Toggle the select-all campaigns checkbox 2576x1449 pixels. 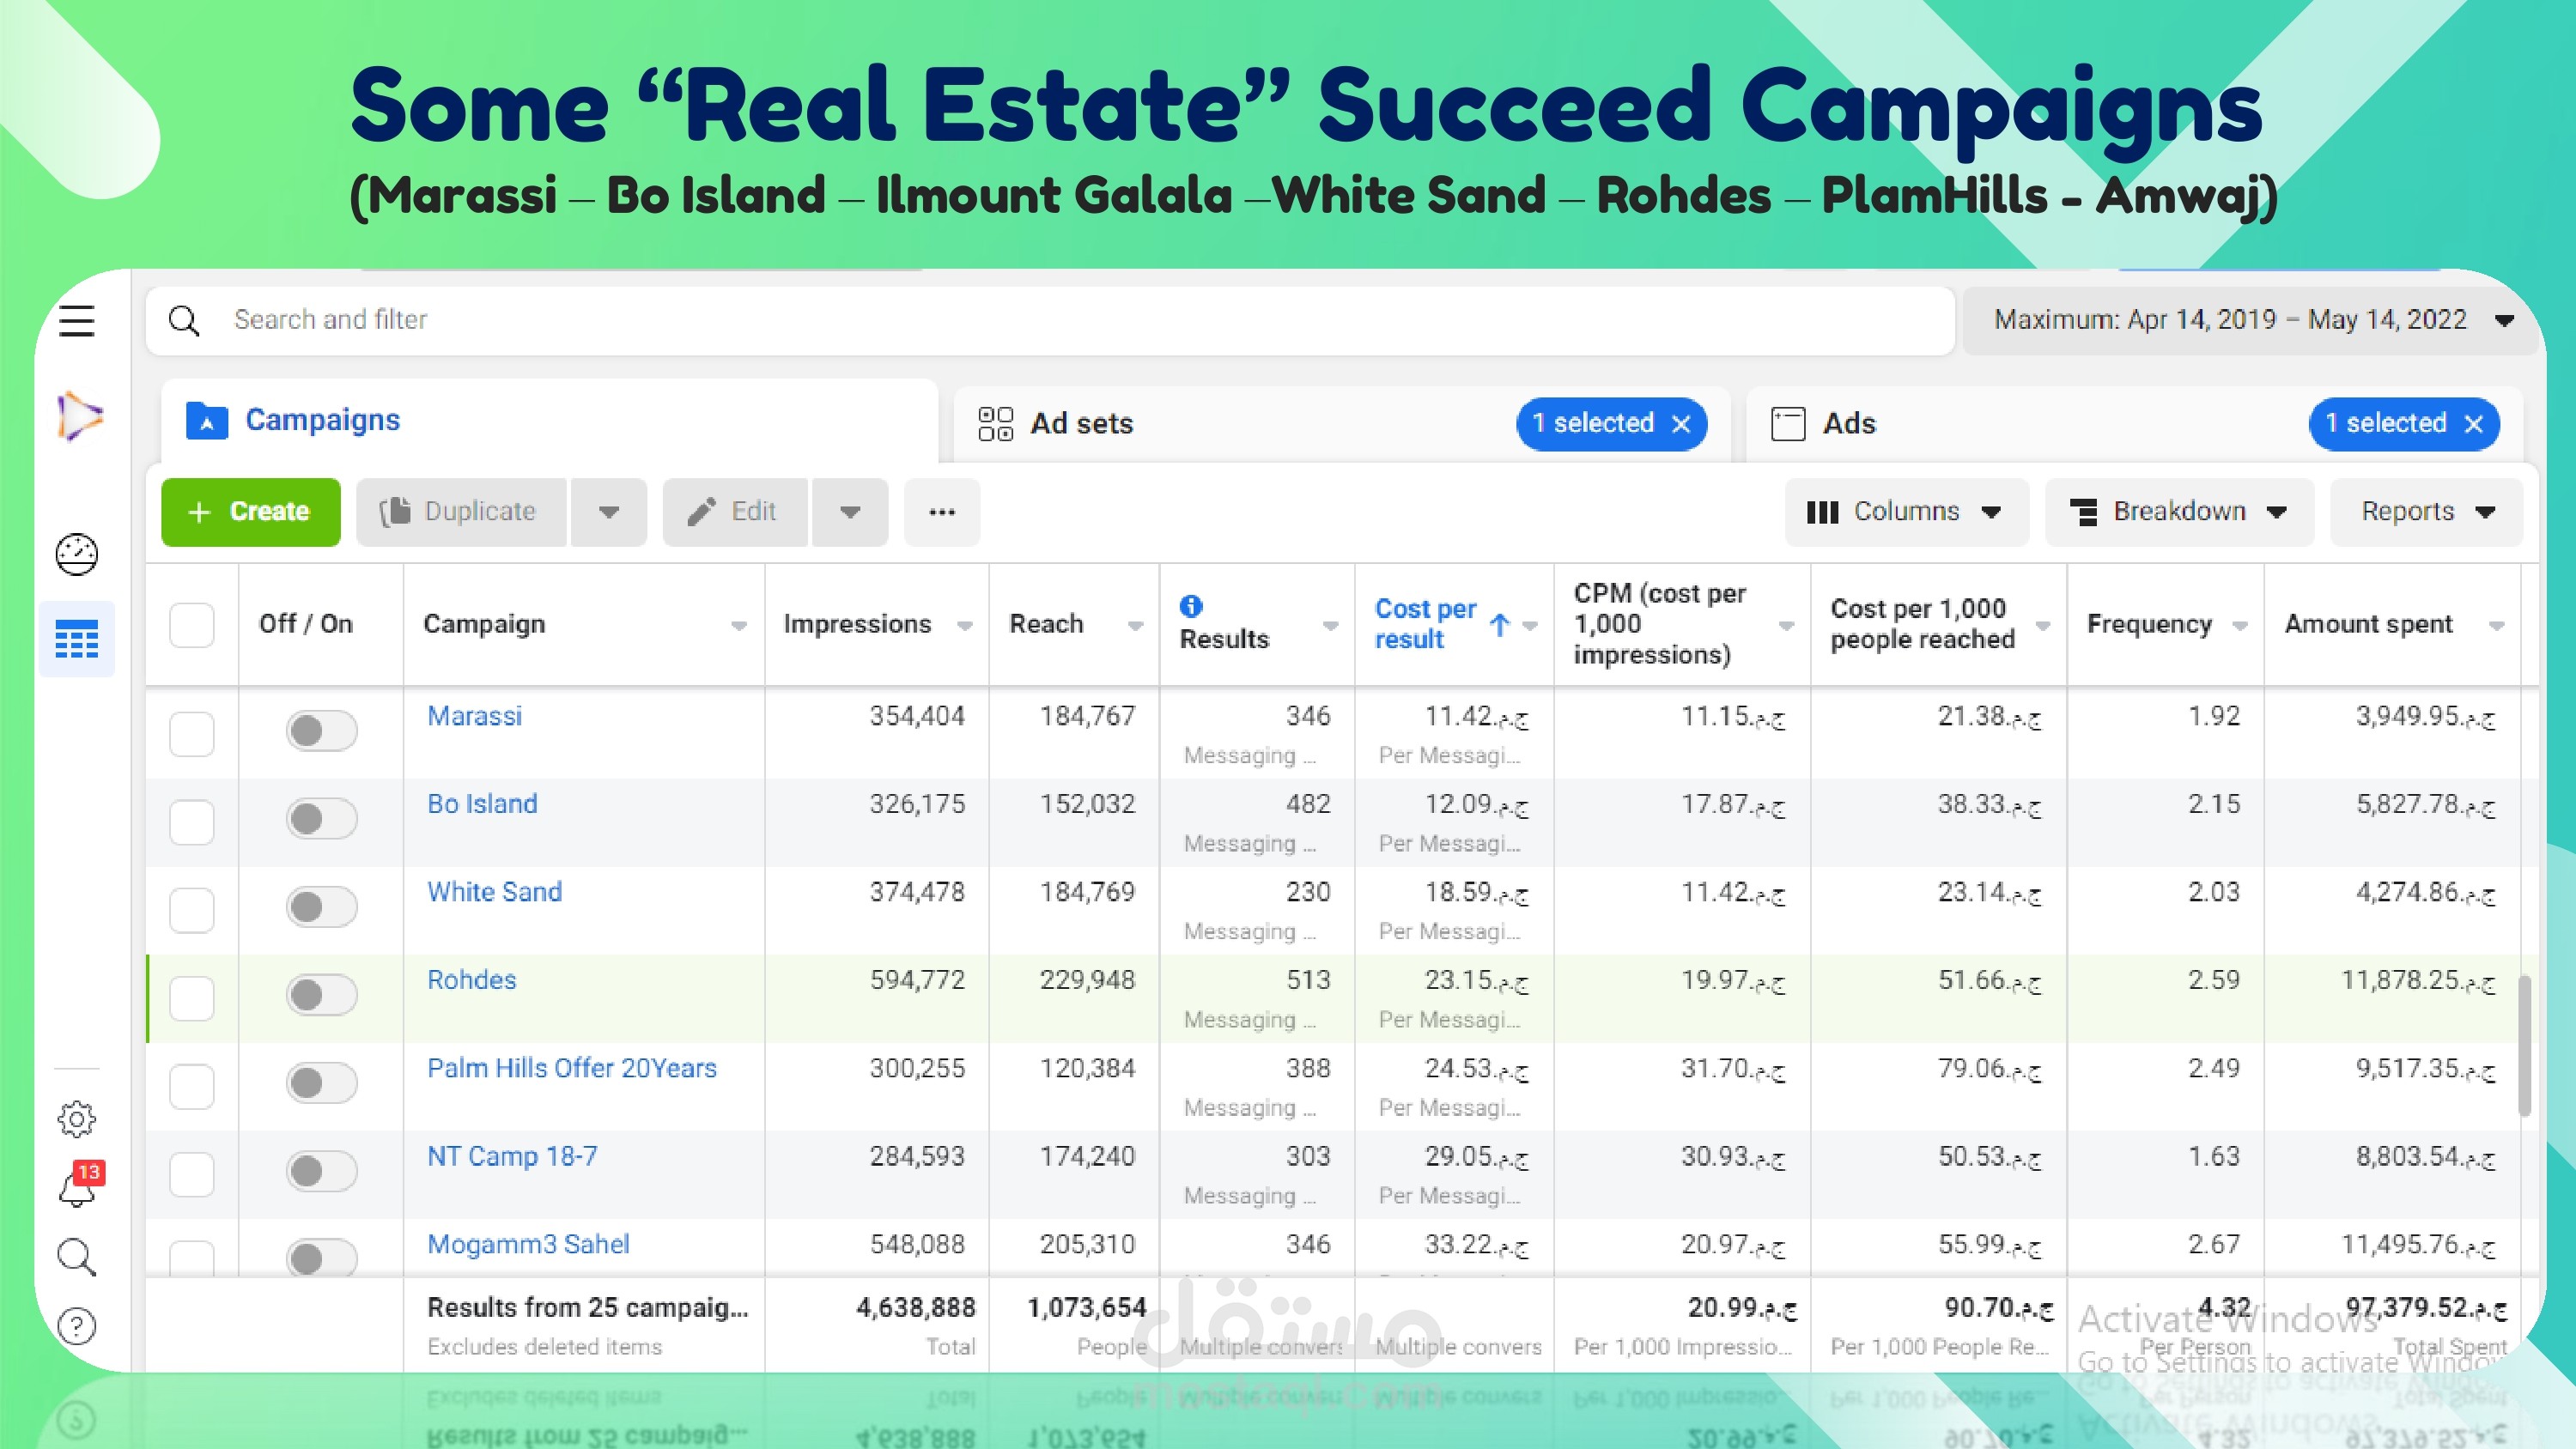coord(192,625)
